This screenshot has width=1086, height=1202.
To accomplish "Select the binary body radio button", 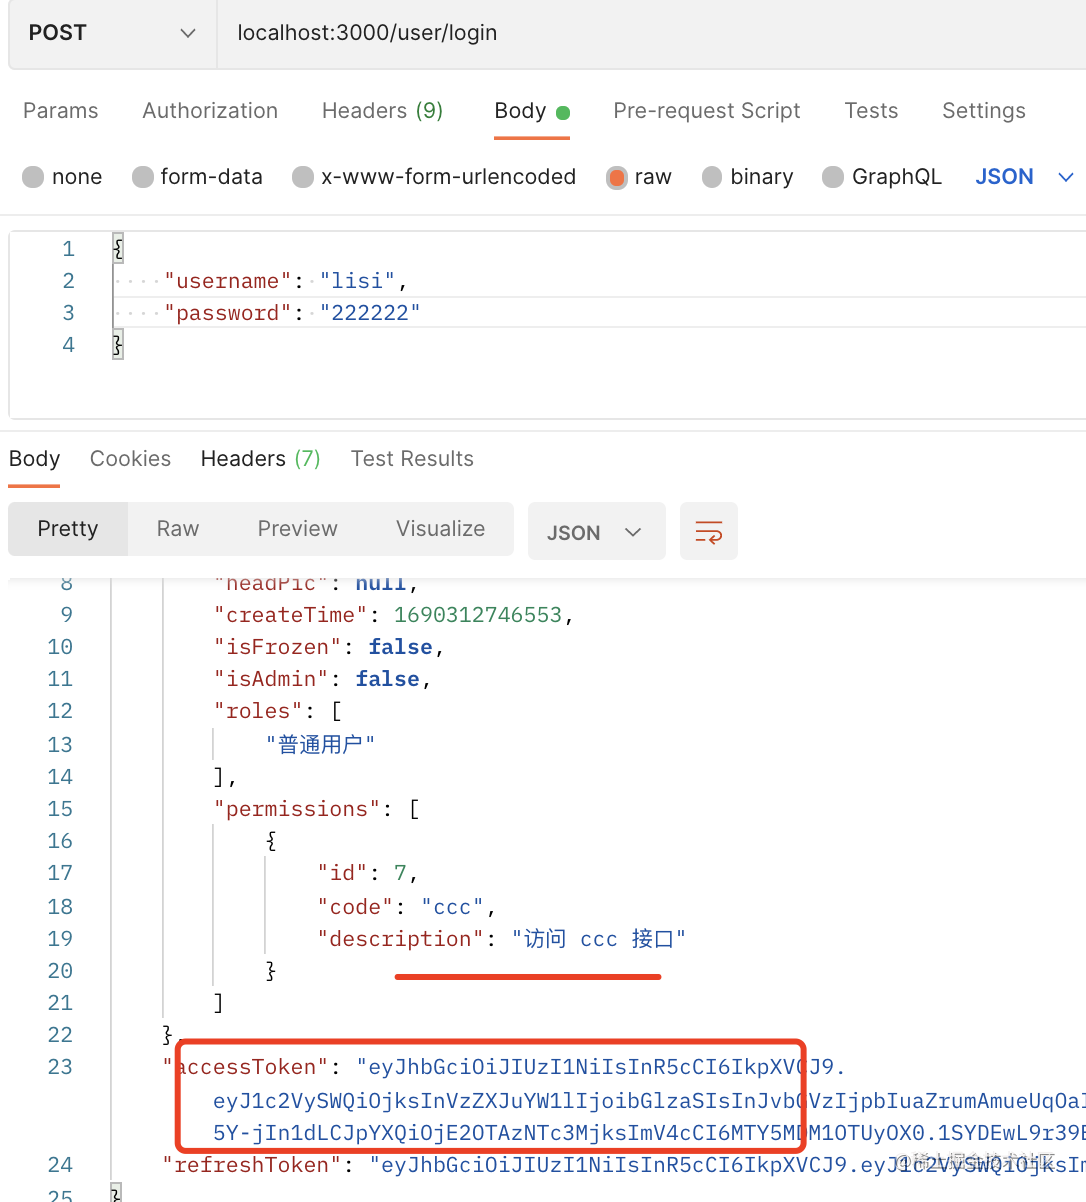I will pyautogui.click(x=712, y=177).
